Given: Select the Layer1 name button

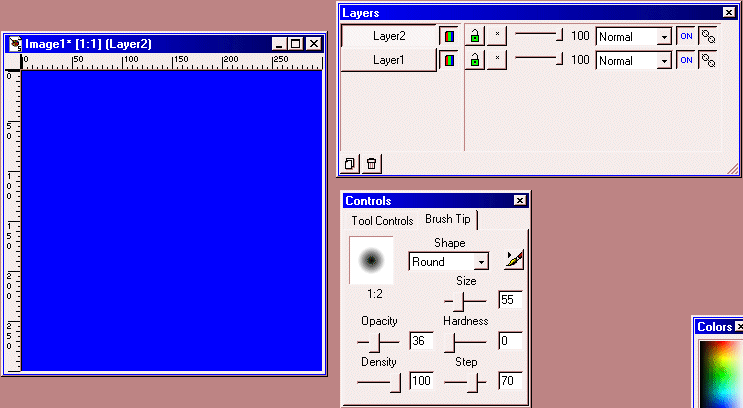Looking at the screenshot, I should [389, 60].
